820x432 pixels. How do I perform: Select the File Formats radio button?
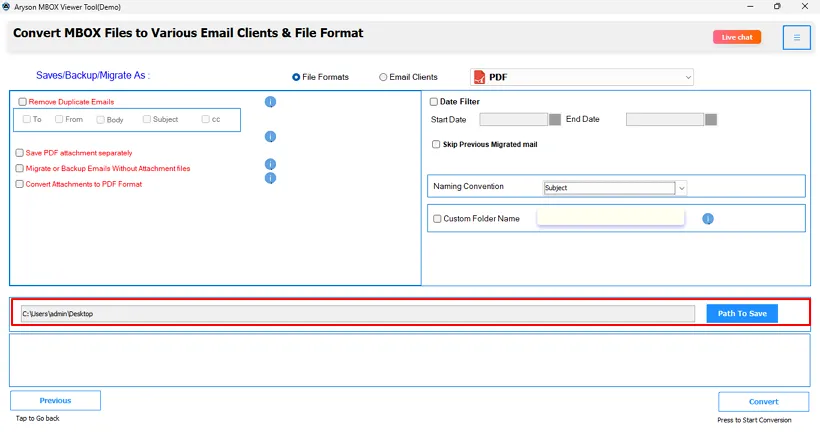click(x=296, y=77)
